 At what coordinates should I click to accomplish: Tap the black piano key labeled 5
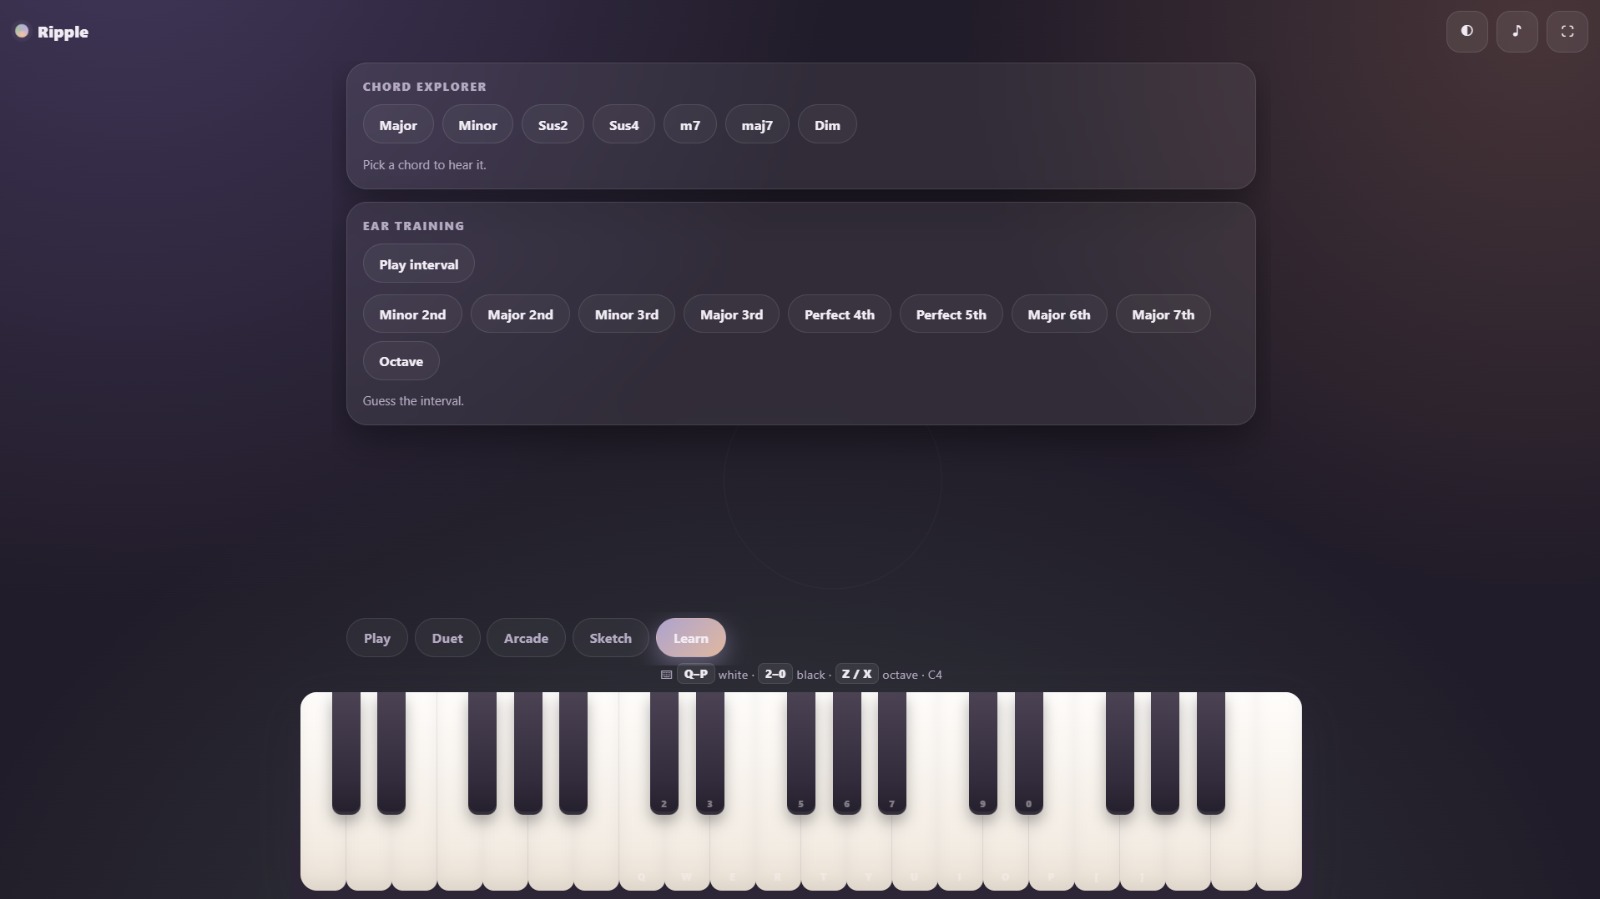point(801,752)
